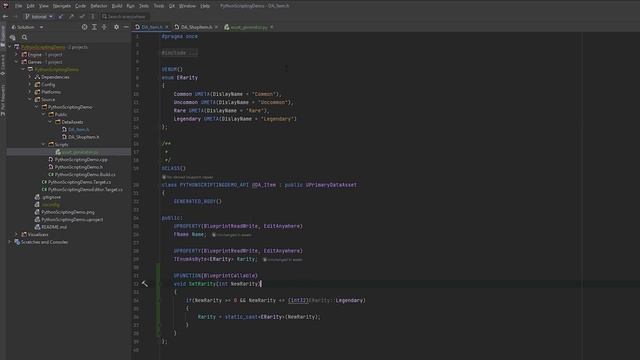Open the Solution panel gear settings
640x360 pixels.
[x=116, y=27]
